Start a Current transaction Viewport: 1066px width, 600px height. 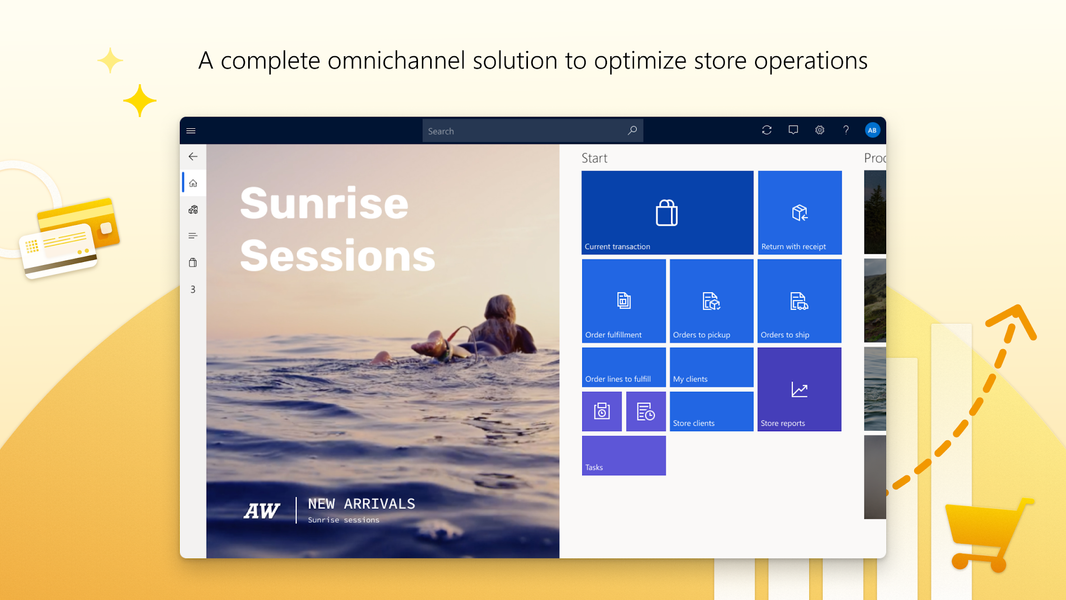[x=667, y=212]
